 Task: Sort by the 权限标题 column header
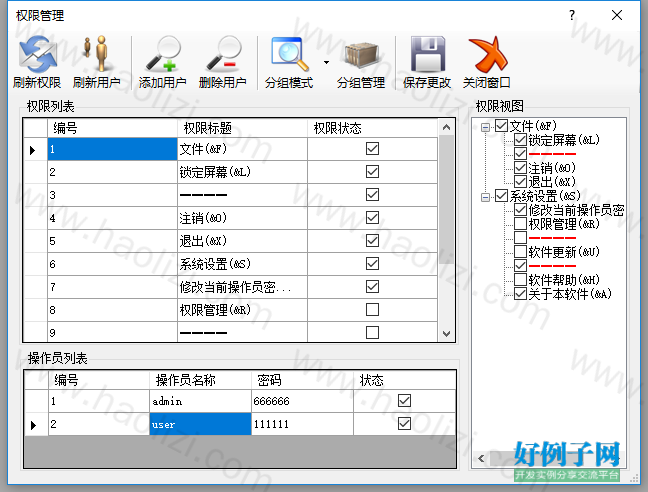click(242, 128)
